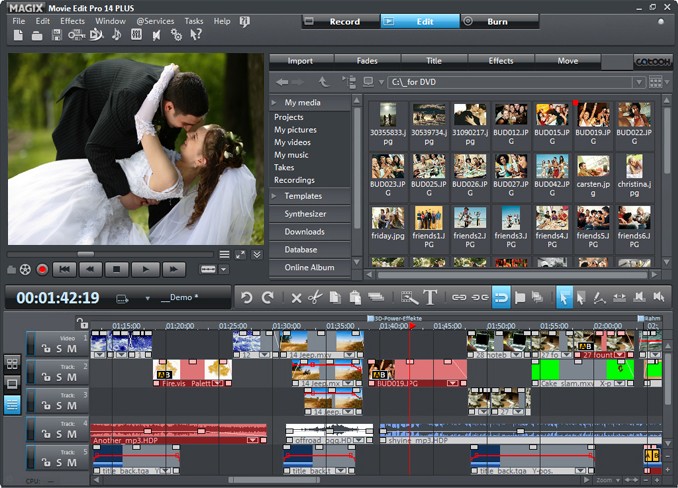Screen dimensions: 678x488
Task: Click the Redo arrow in edit toolbar
Action: [268, 297]
